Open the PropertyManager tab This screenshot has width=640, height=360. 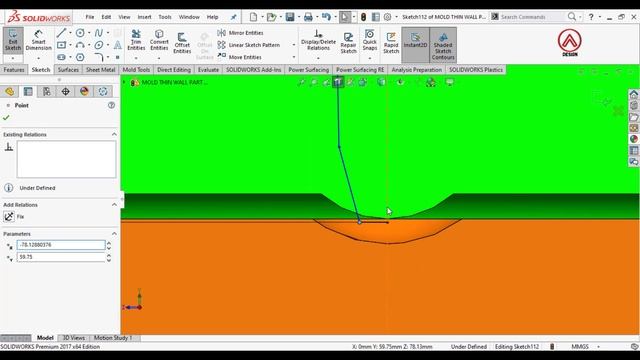(28, 91)
